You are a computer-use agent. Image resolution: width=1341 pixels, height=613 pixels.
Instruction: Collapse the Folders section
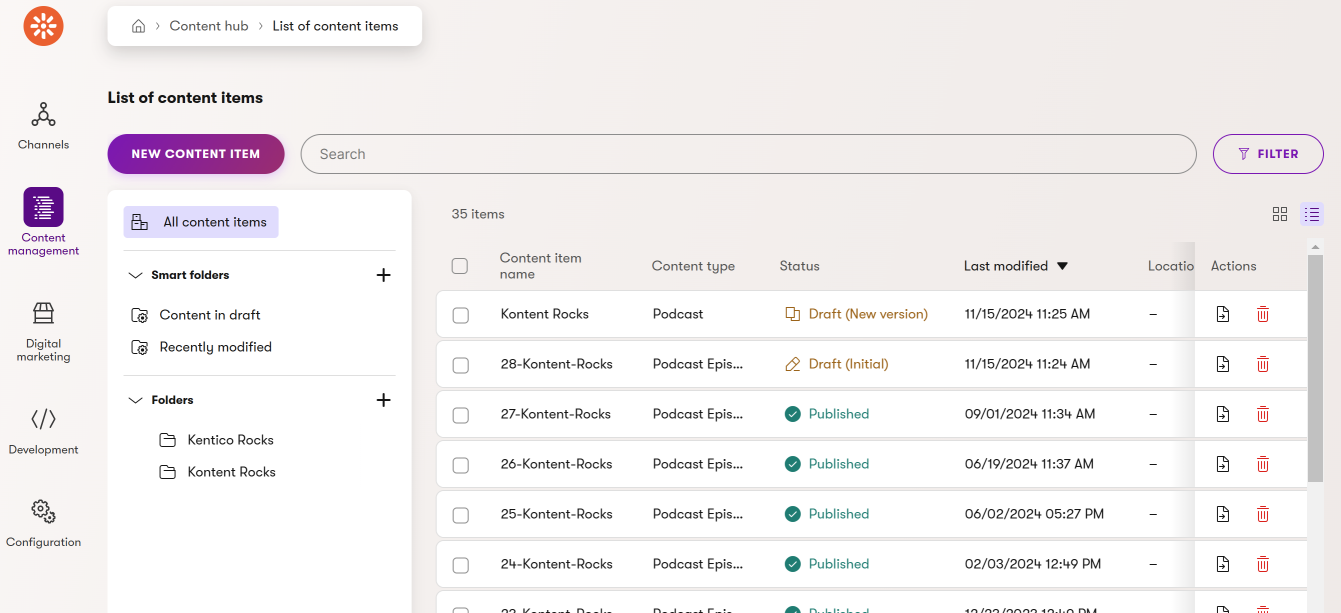tap(135, 400)
